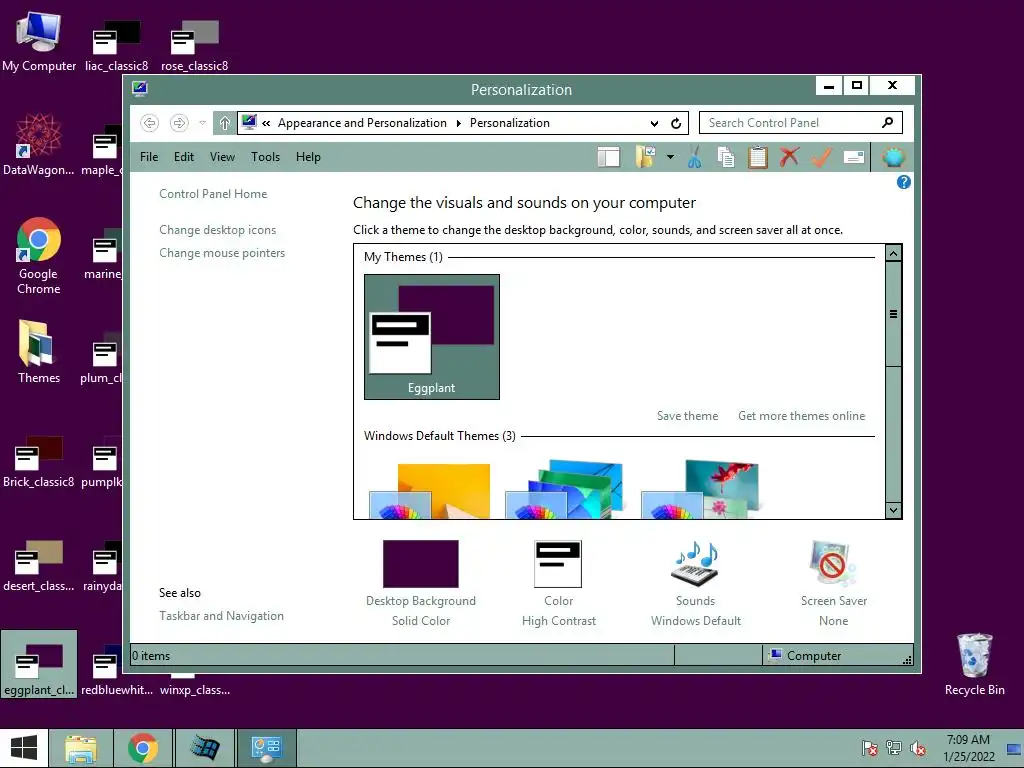The width and height of the screenshot is (1024, 768).
Task: Open the File menu
Action: (x=149, y=157)
